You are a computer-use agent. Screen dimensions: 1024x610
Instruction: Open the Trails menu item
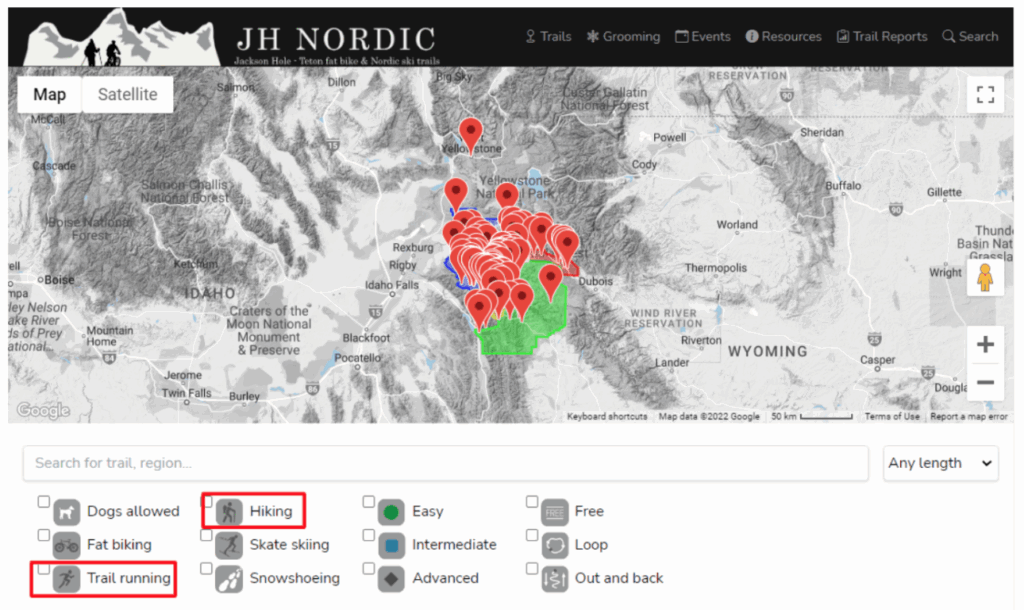point(549,37)
